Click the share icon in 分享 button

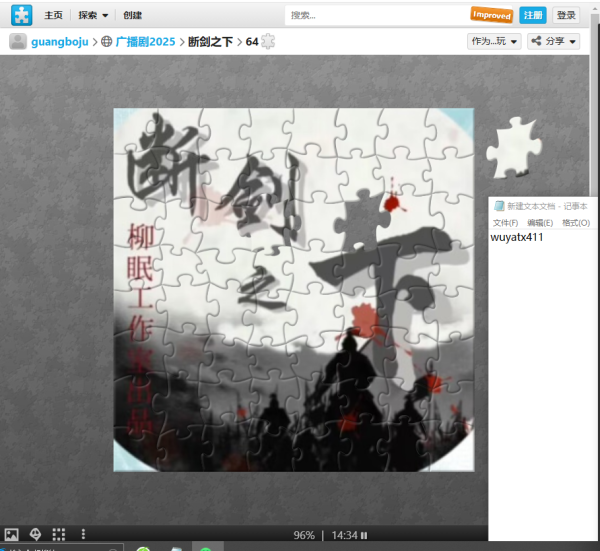536,41
